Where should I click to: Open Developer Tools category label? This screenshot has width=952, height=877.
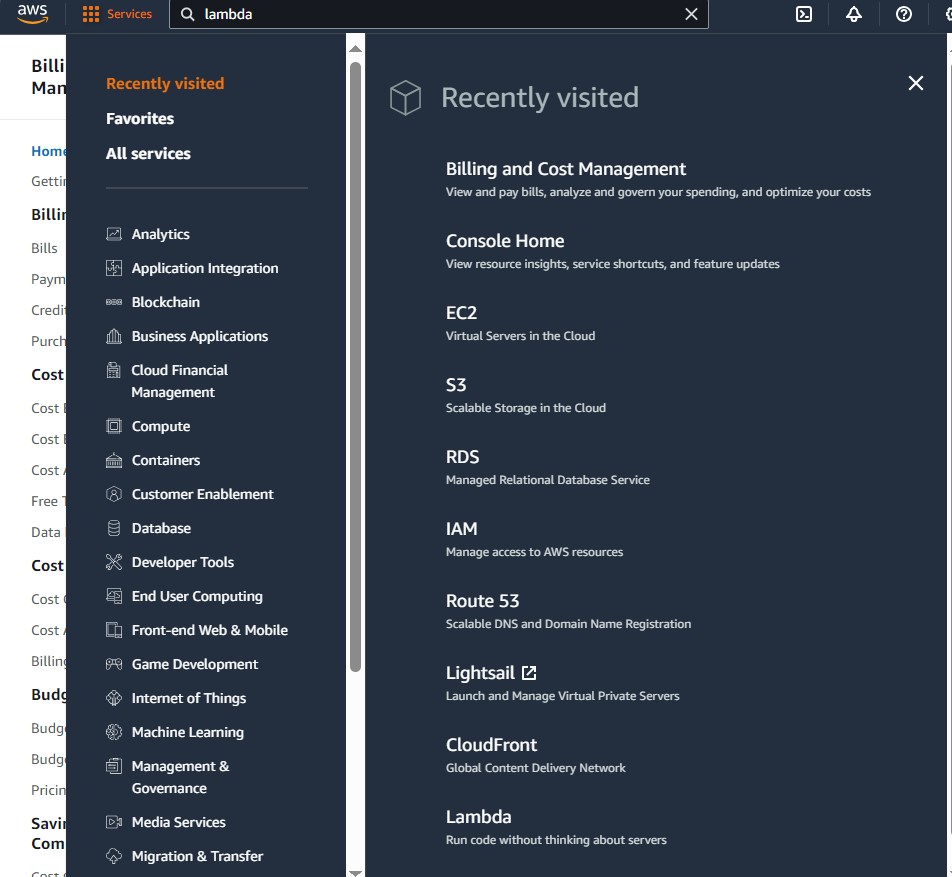pyautogui.click(x=183, y=562)
